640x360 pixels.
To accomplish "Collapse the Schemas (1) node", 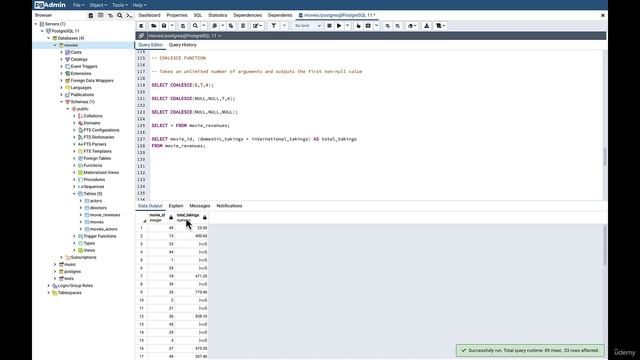I will (62, 102).
